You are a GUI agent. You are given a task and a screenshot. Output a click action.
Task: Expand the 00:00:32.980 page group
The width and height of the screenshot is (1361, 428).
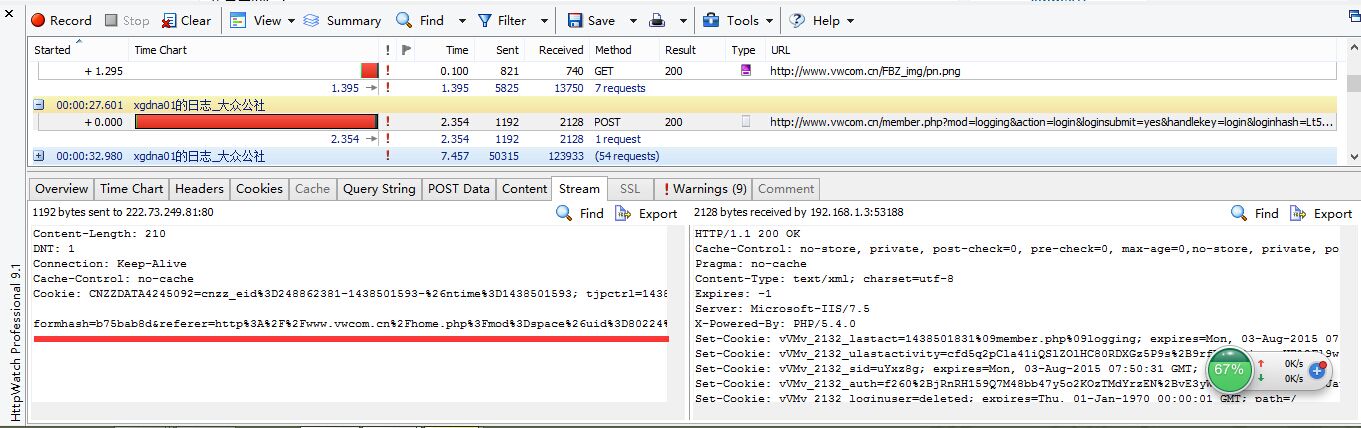[39, 156]
